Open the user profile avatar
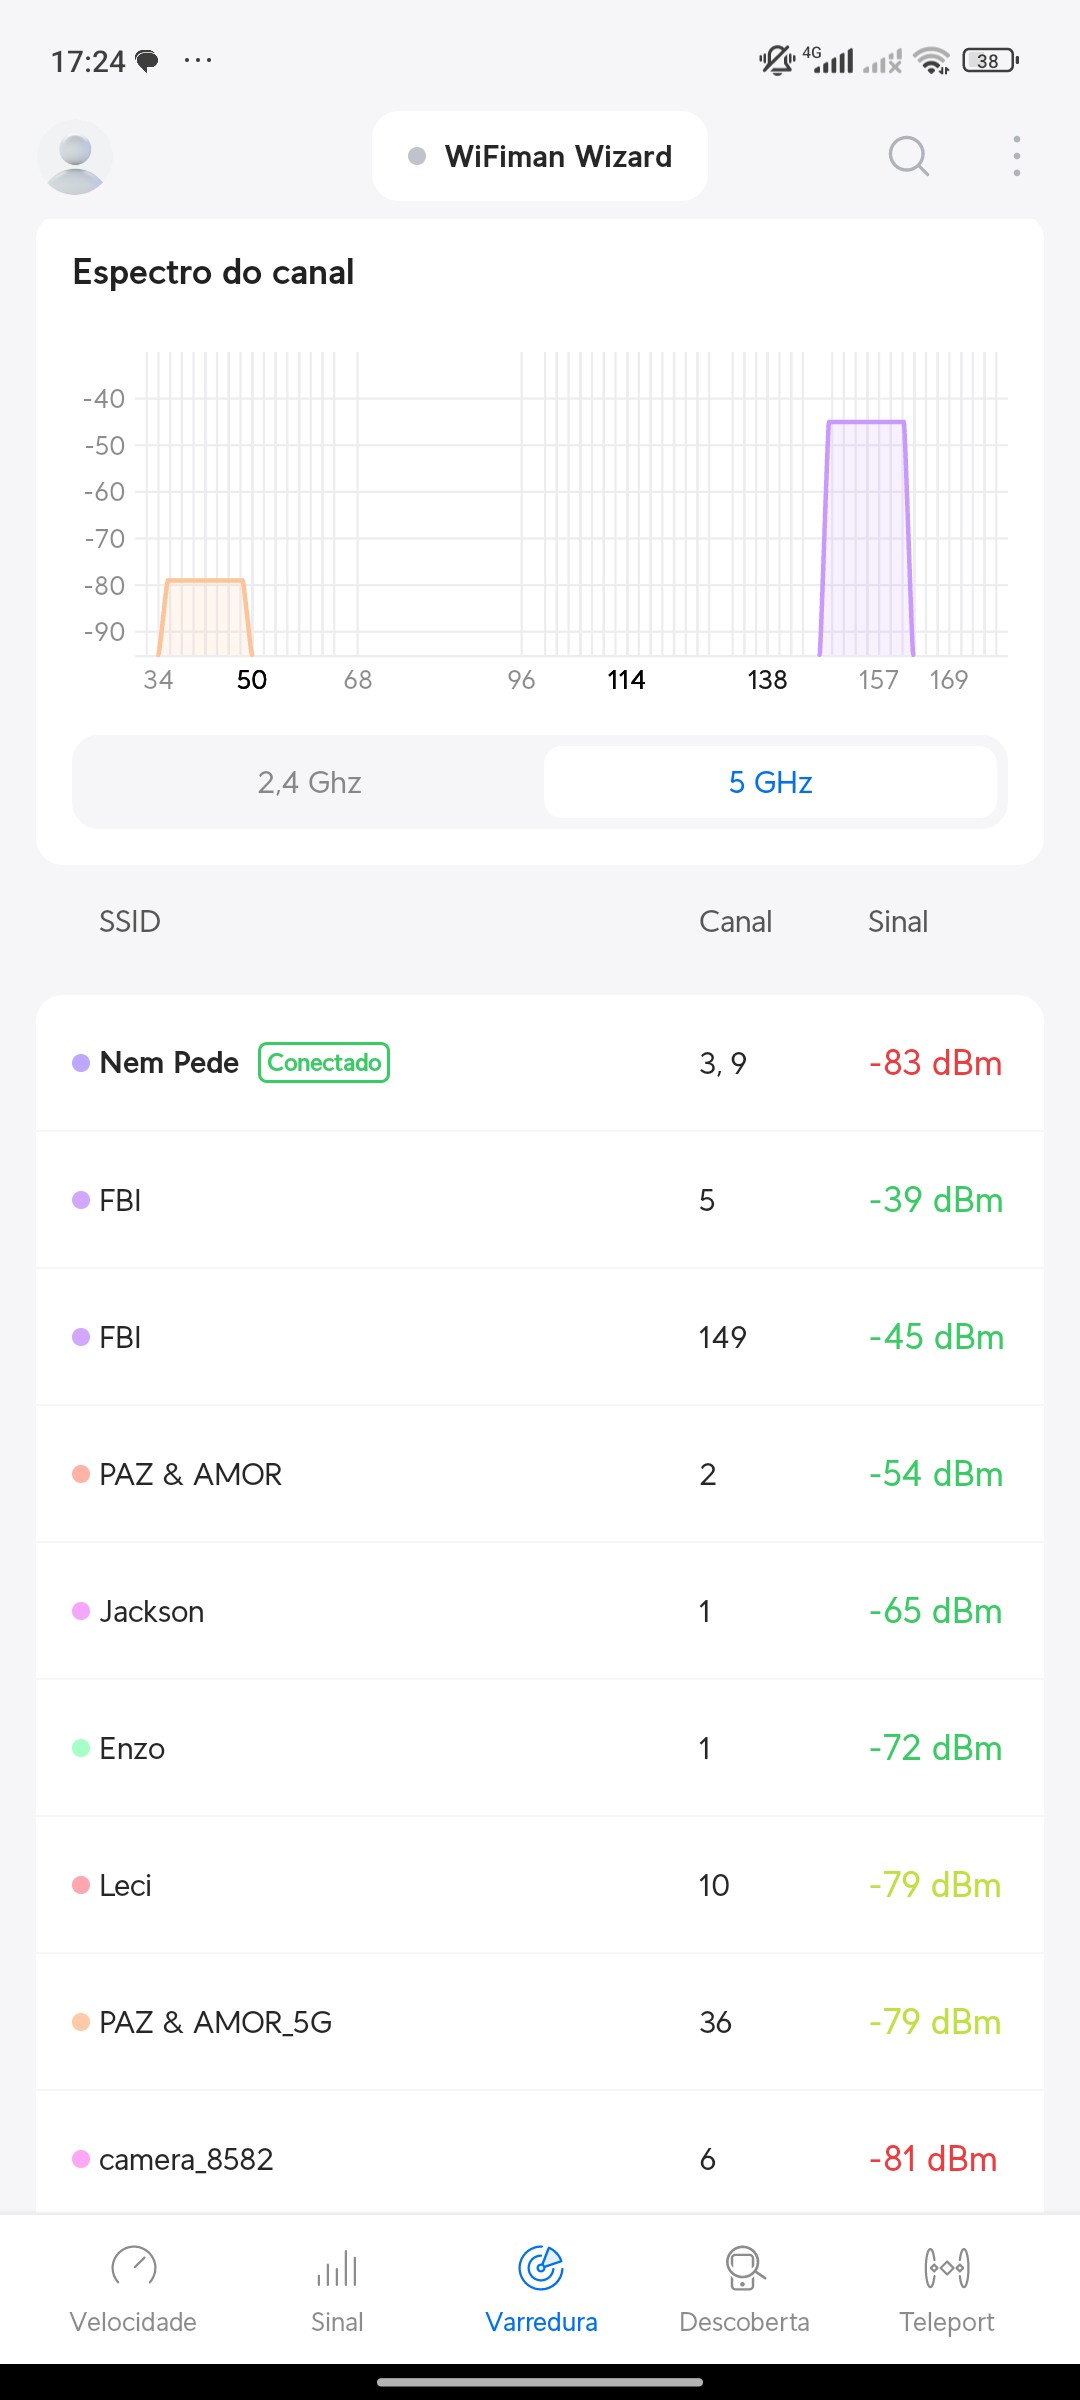Viewport: 1080px width, 2400px height. tap(75, 157)
